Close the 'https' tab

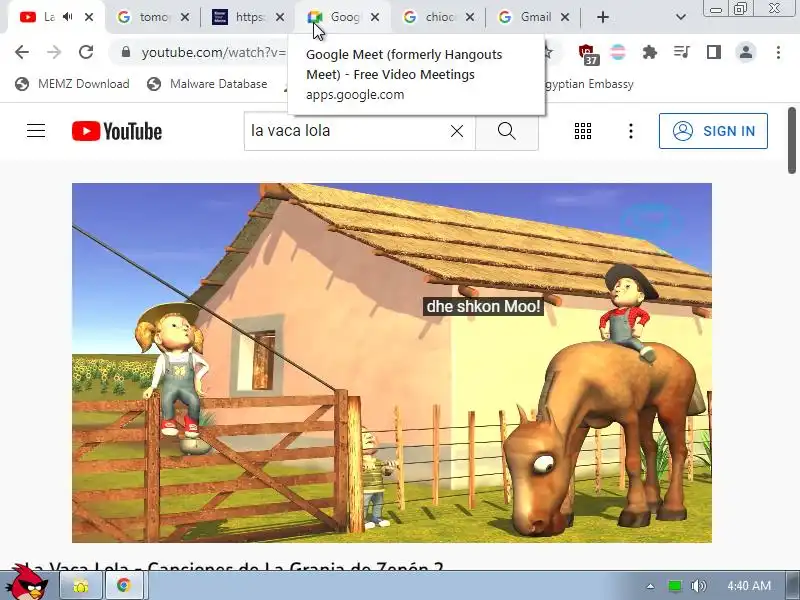280,17
